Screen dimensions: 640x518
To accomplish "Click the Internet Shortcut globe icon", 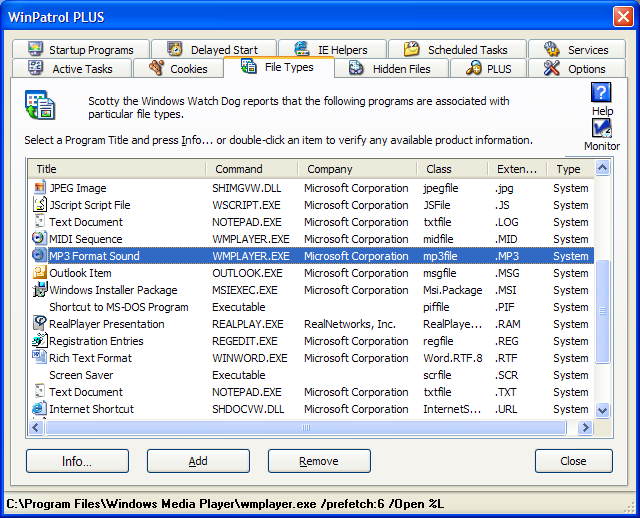I will [x=39, y=409].
